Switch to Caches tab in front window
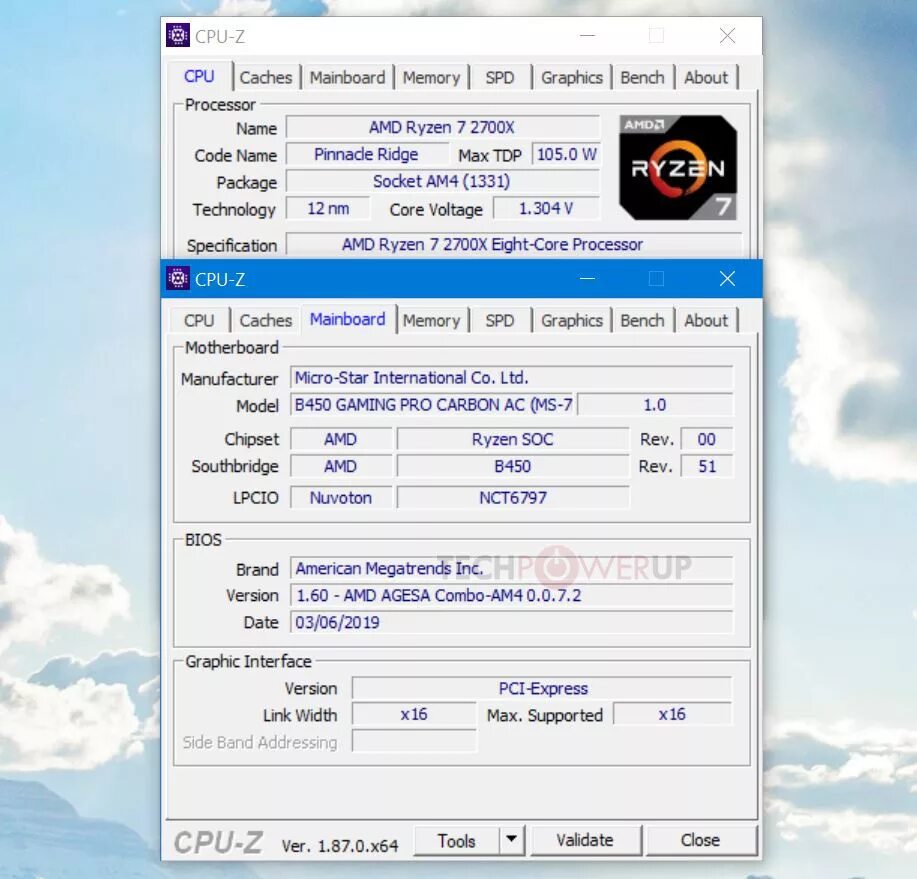This screenshot has height=879, width=917. 266,320
